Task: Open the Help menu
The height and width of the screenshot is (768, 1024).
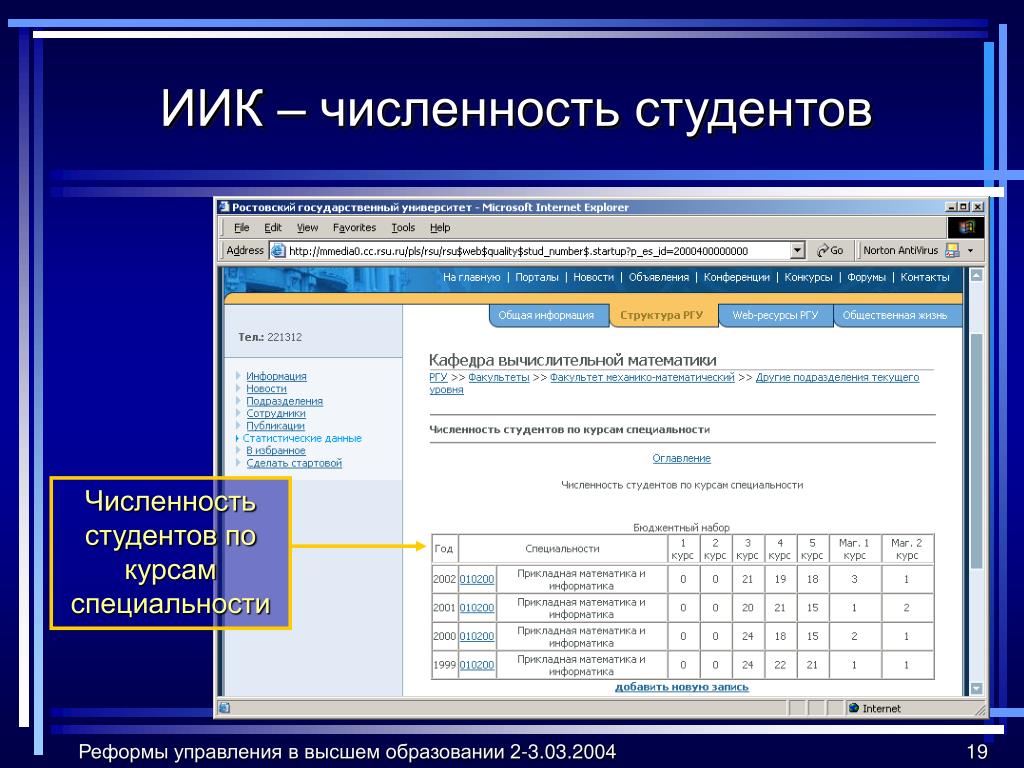Action: (440, 227)
